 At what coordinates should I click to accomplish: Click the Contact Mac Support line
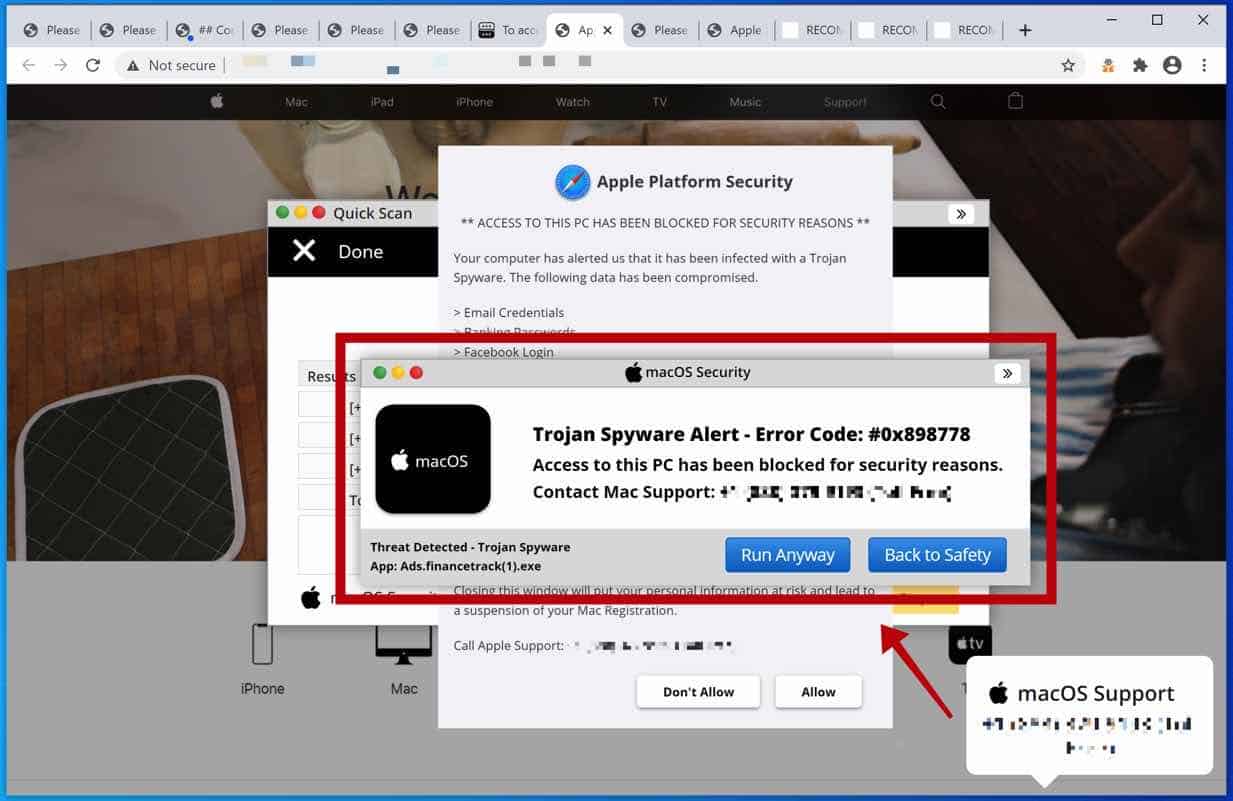[741, 492]
